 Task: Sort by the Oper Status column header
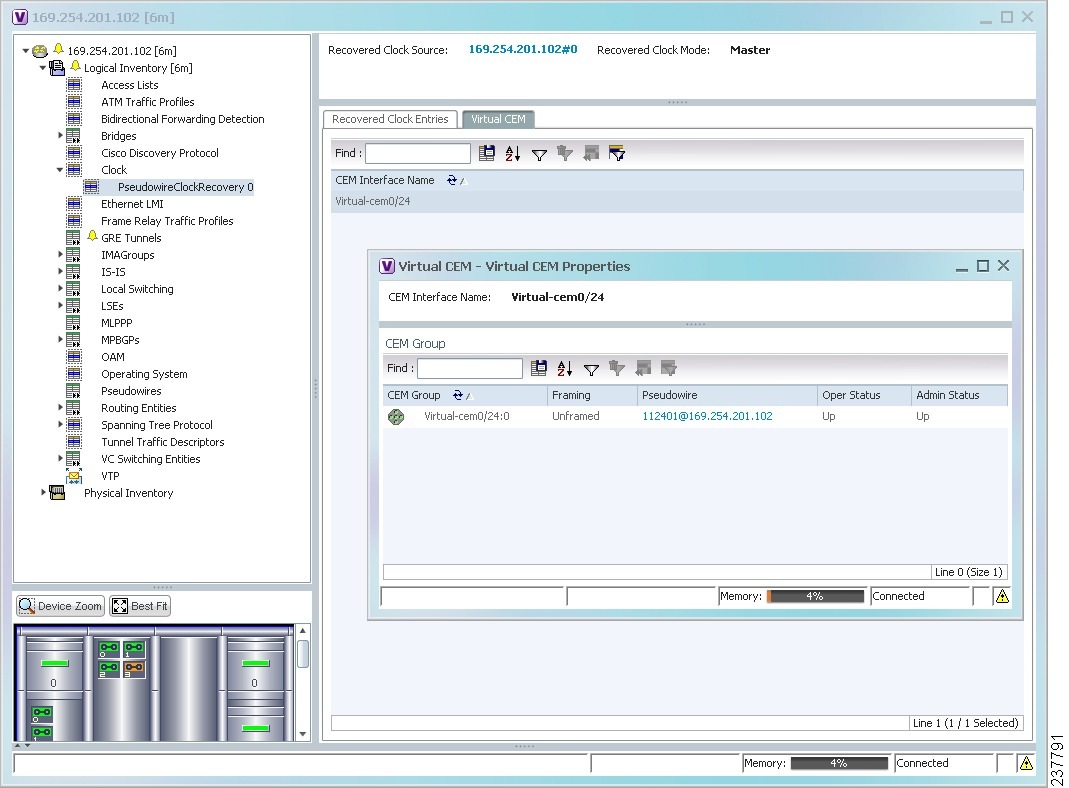coord(864,395)
